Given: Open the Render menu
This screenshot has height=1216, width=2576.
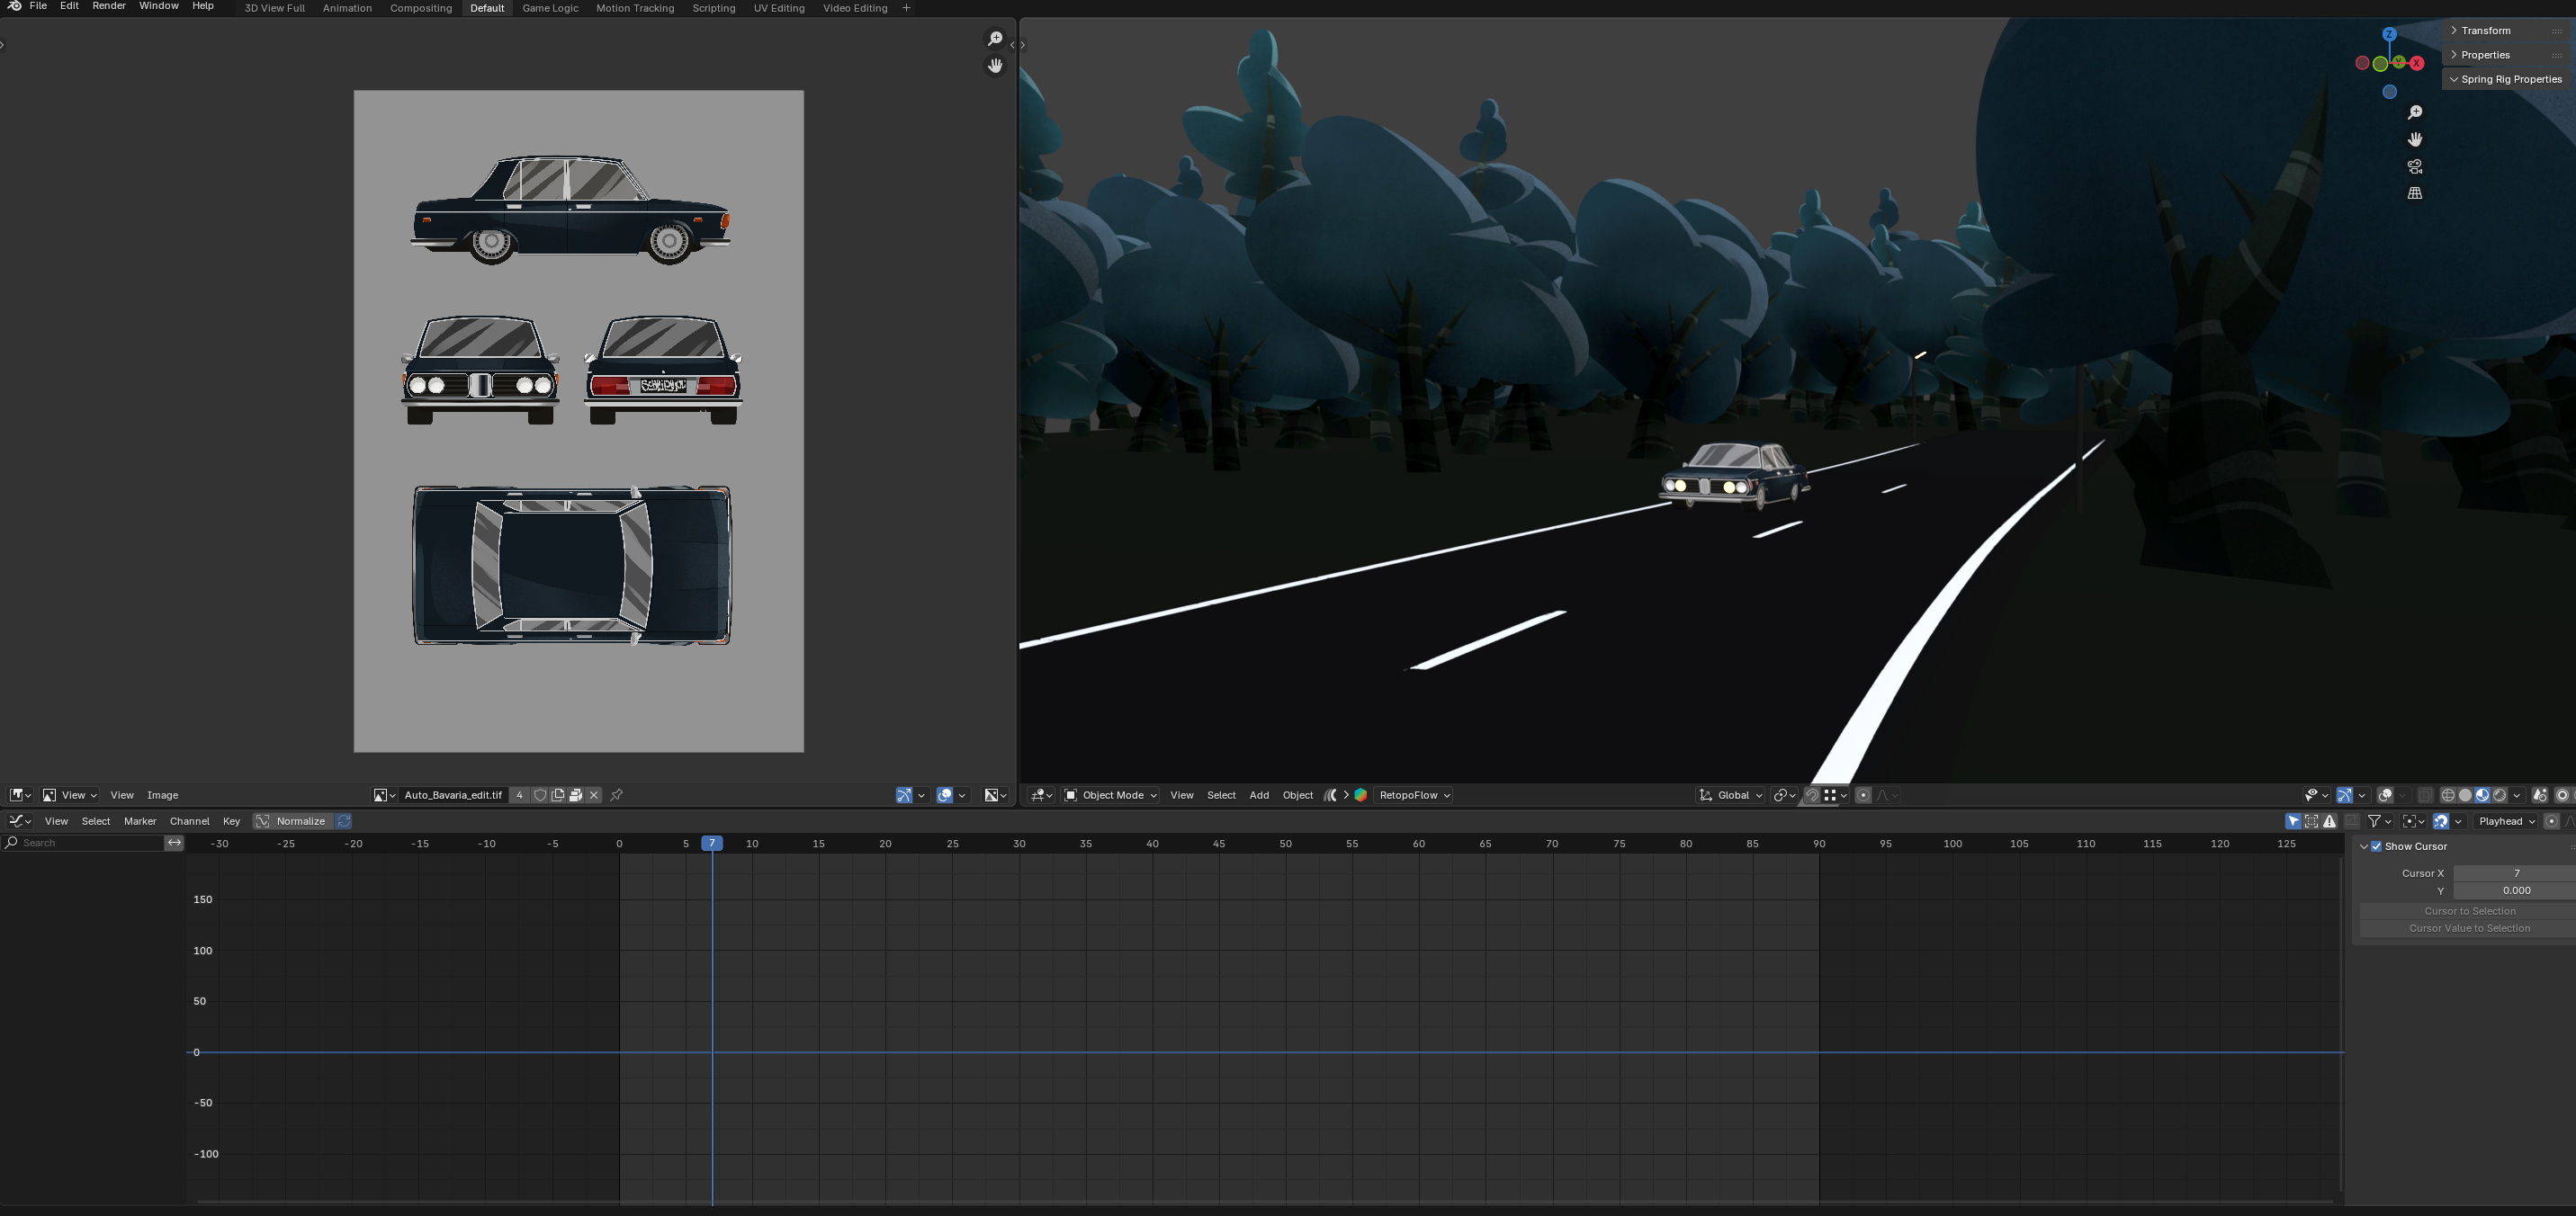Looking at the screenshot, I should pyautogui.click(x=109, y=6).
